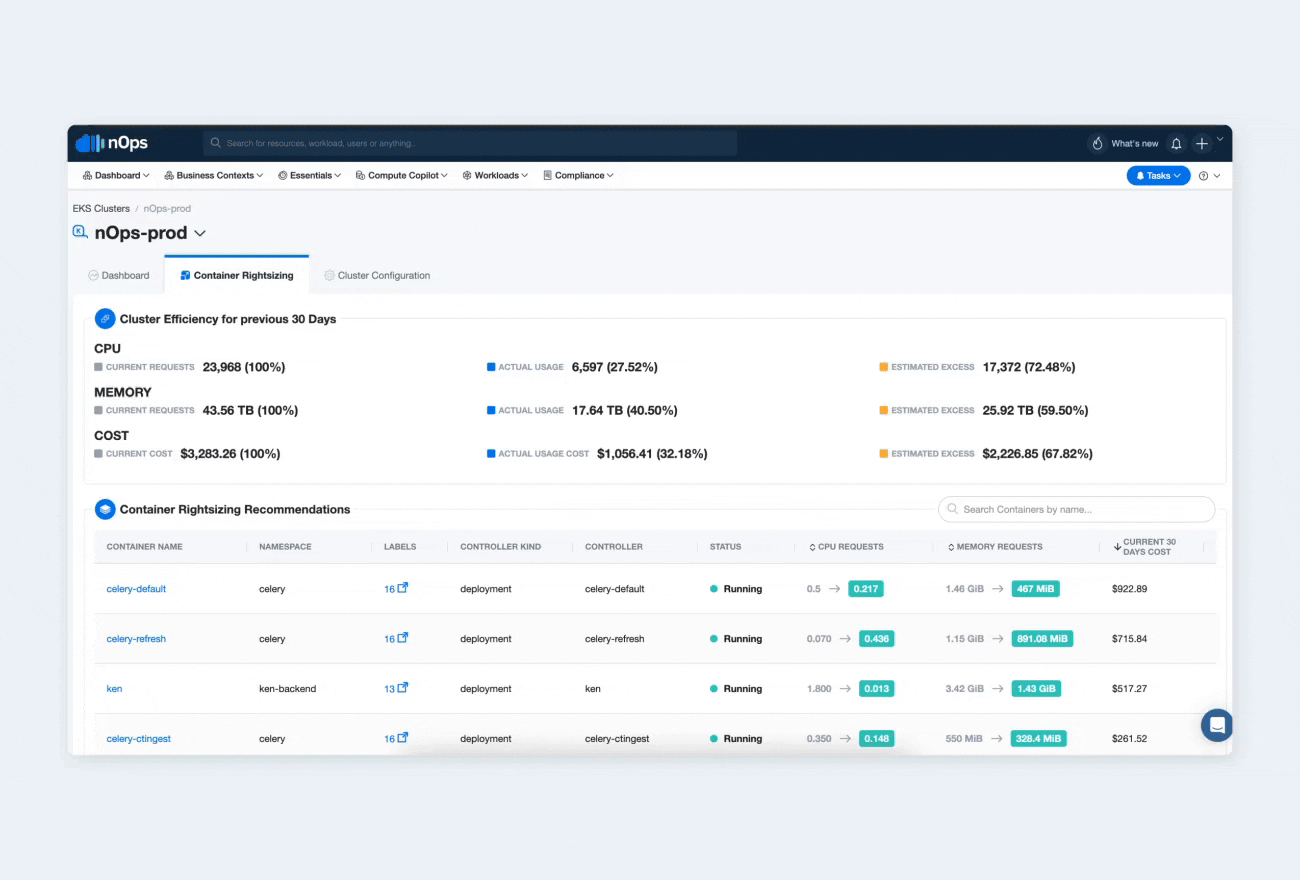Click the CPU estimated excess 17,372 value
The height and width of the screenshot is (880, 1300).
pos(1029,367)
